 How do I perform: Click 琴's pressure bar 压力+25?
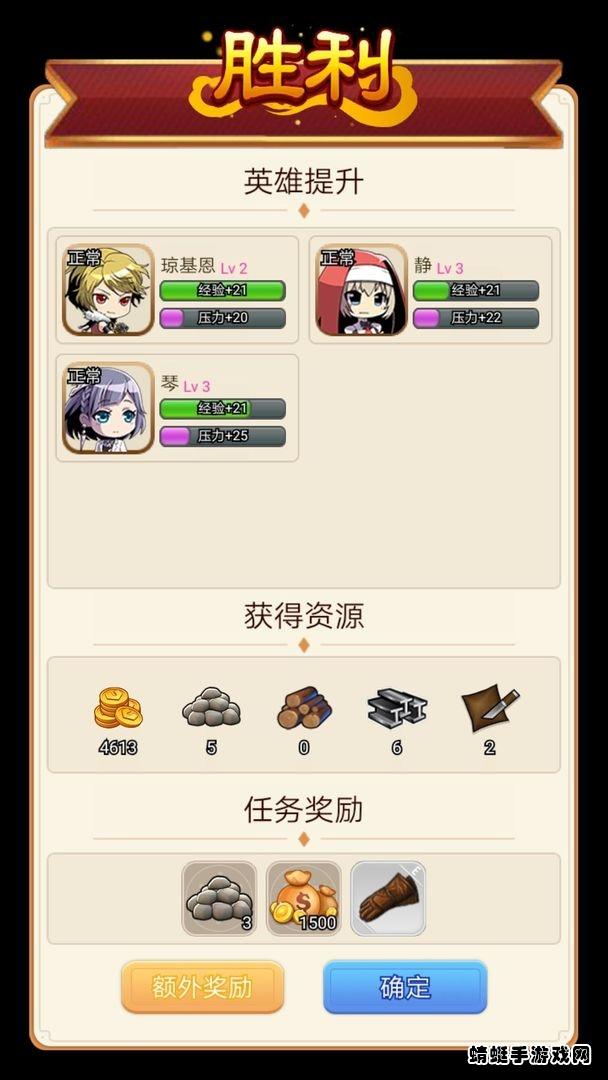[x=222, y=436]
